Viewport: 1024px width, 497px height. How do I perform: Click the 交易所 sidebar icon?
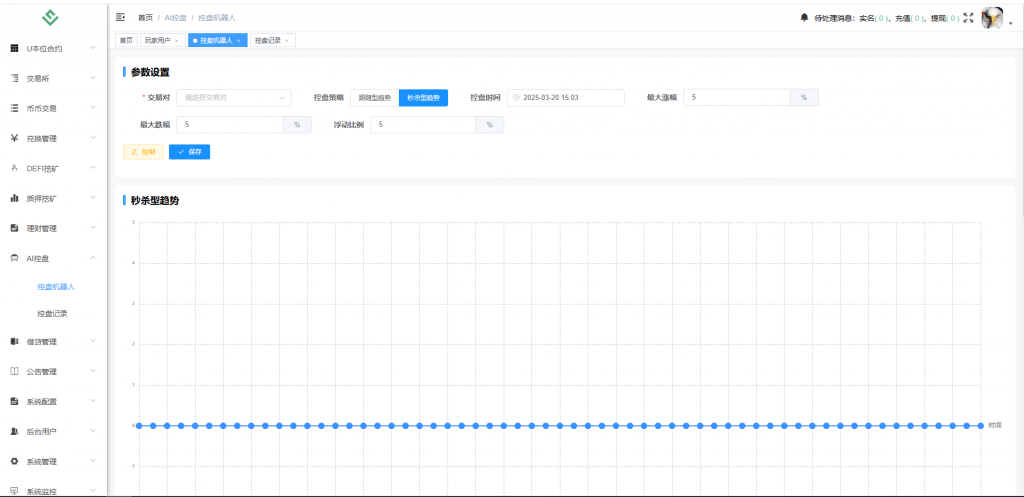tap(14, 78)
